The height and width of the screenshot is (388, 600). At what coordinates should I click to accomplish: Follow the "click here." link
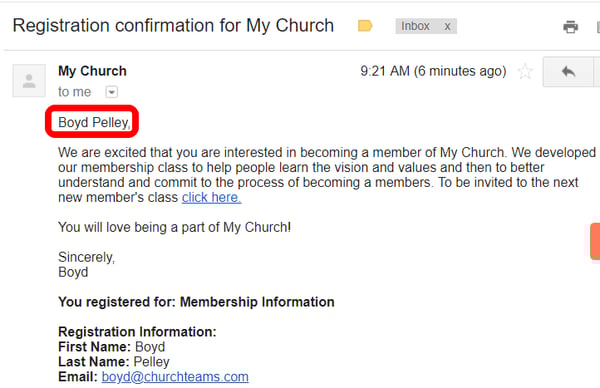[x=211, y=197]
